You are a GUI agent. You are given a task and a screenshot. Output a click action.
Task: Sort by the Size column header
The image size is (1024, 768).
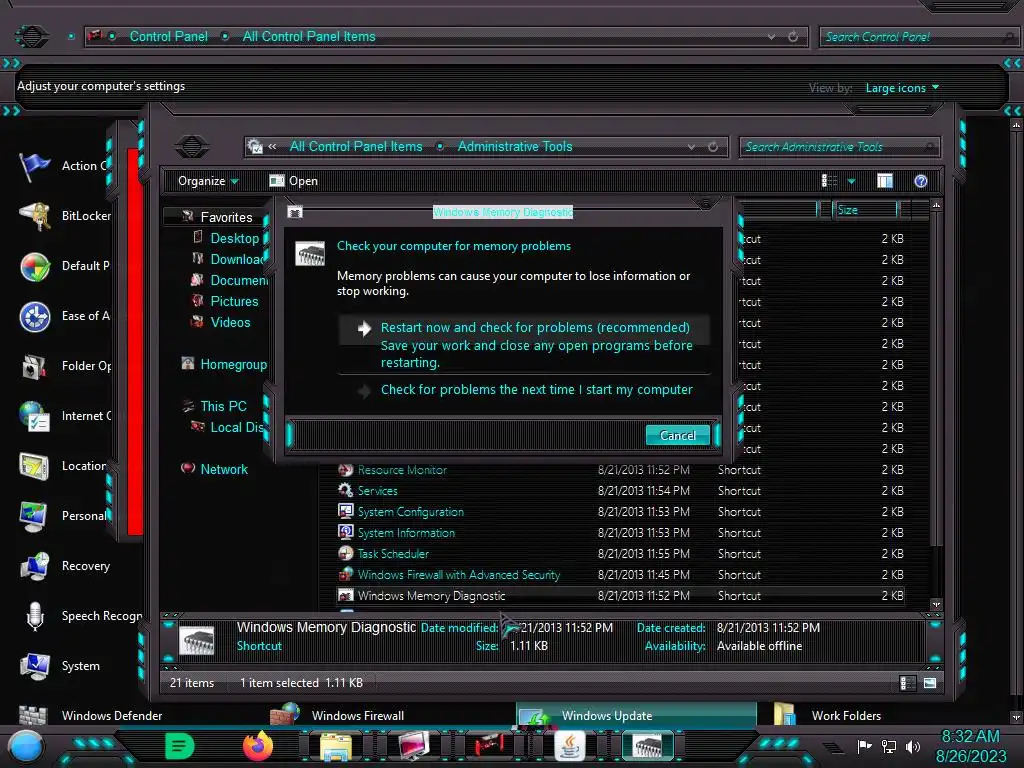coord(866,210)
